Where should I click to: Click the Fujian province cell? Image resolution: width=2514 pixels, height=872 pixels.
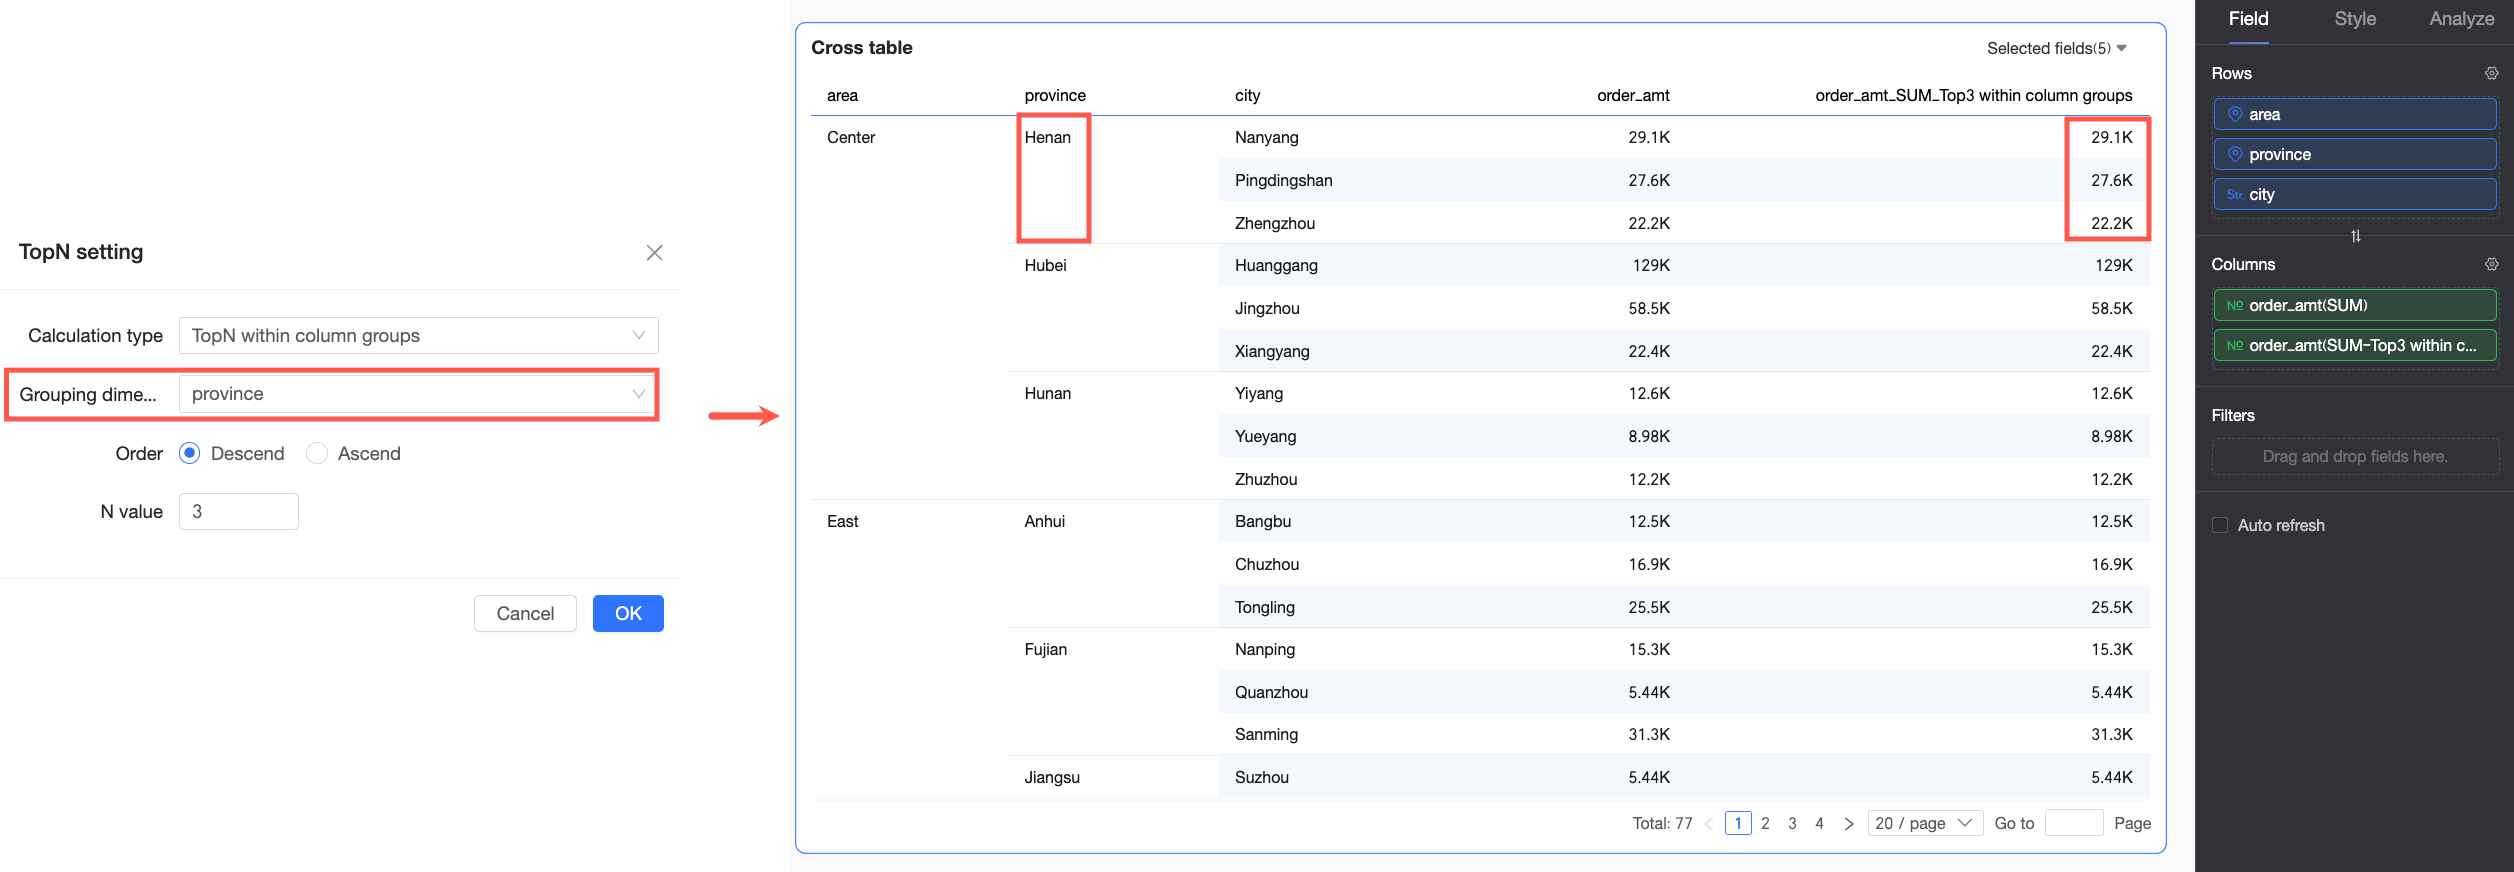click(x=1045, y=649)
